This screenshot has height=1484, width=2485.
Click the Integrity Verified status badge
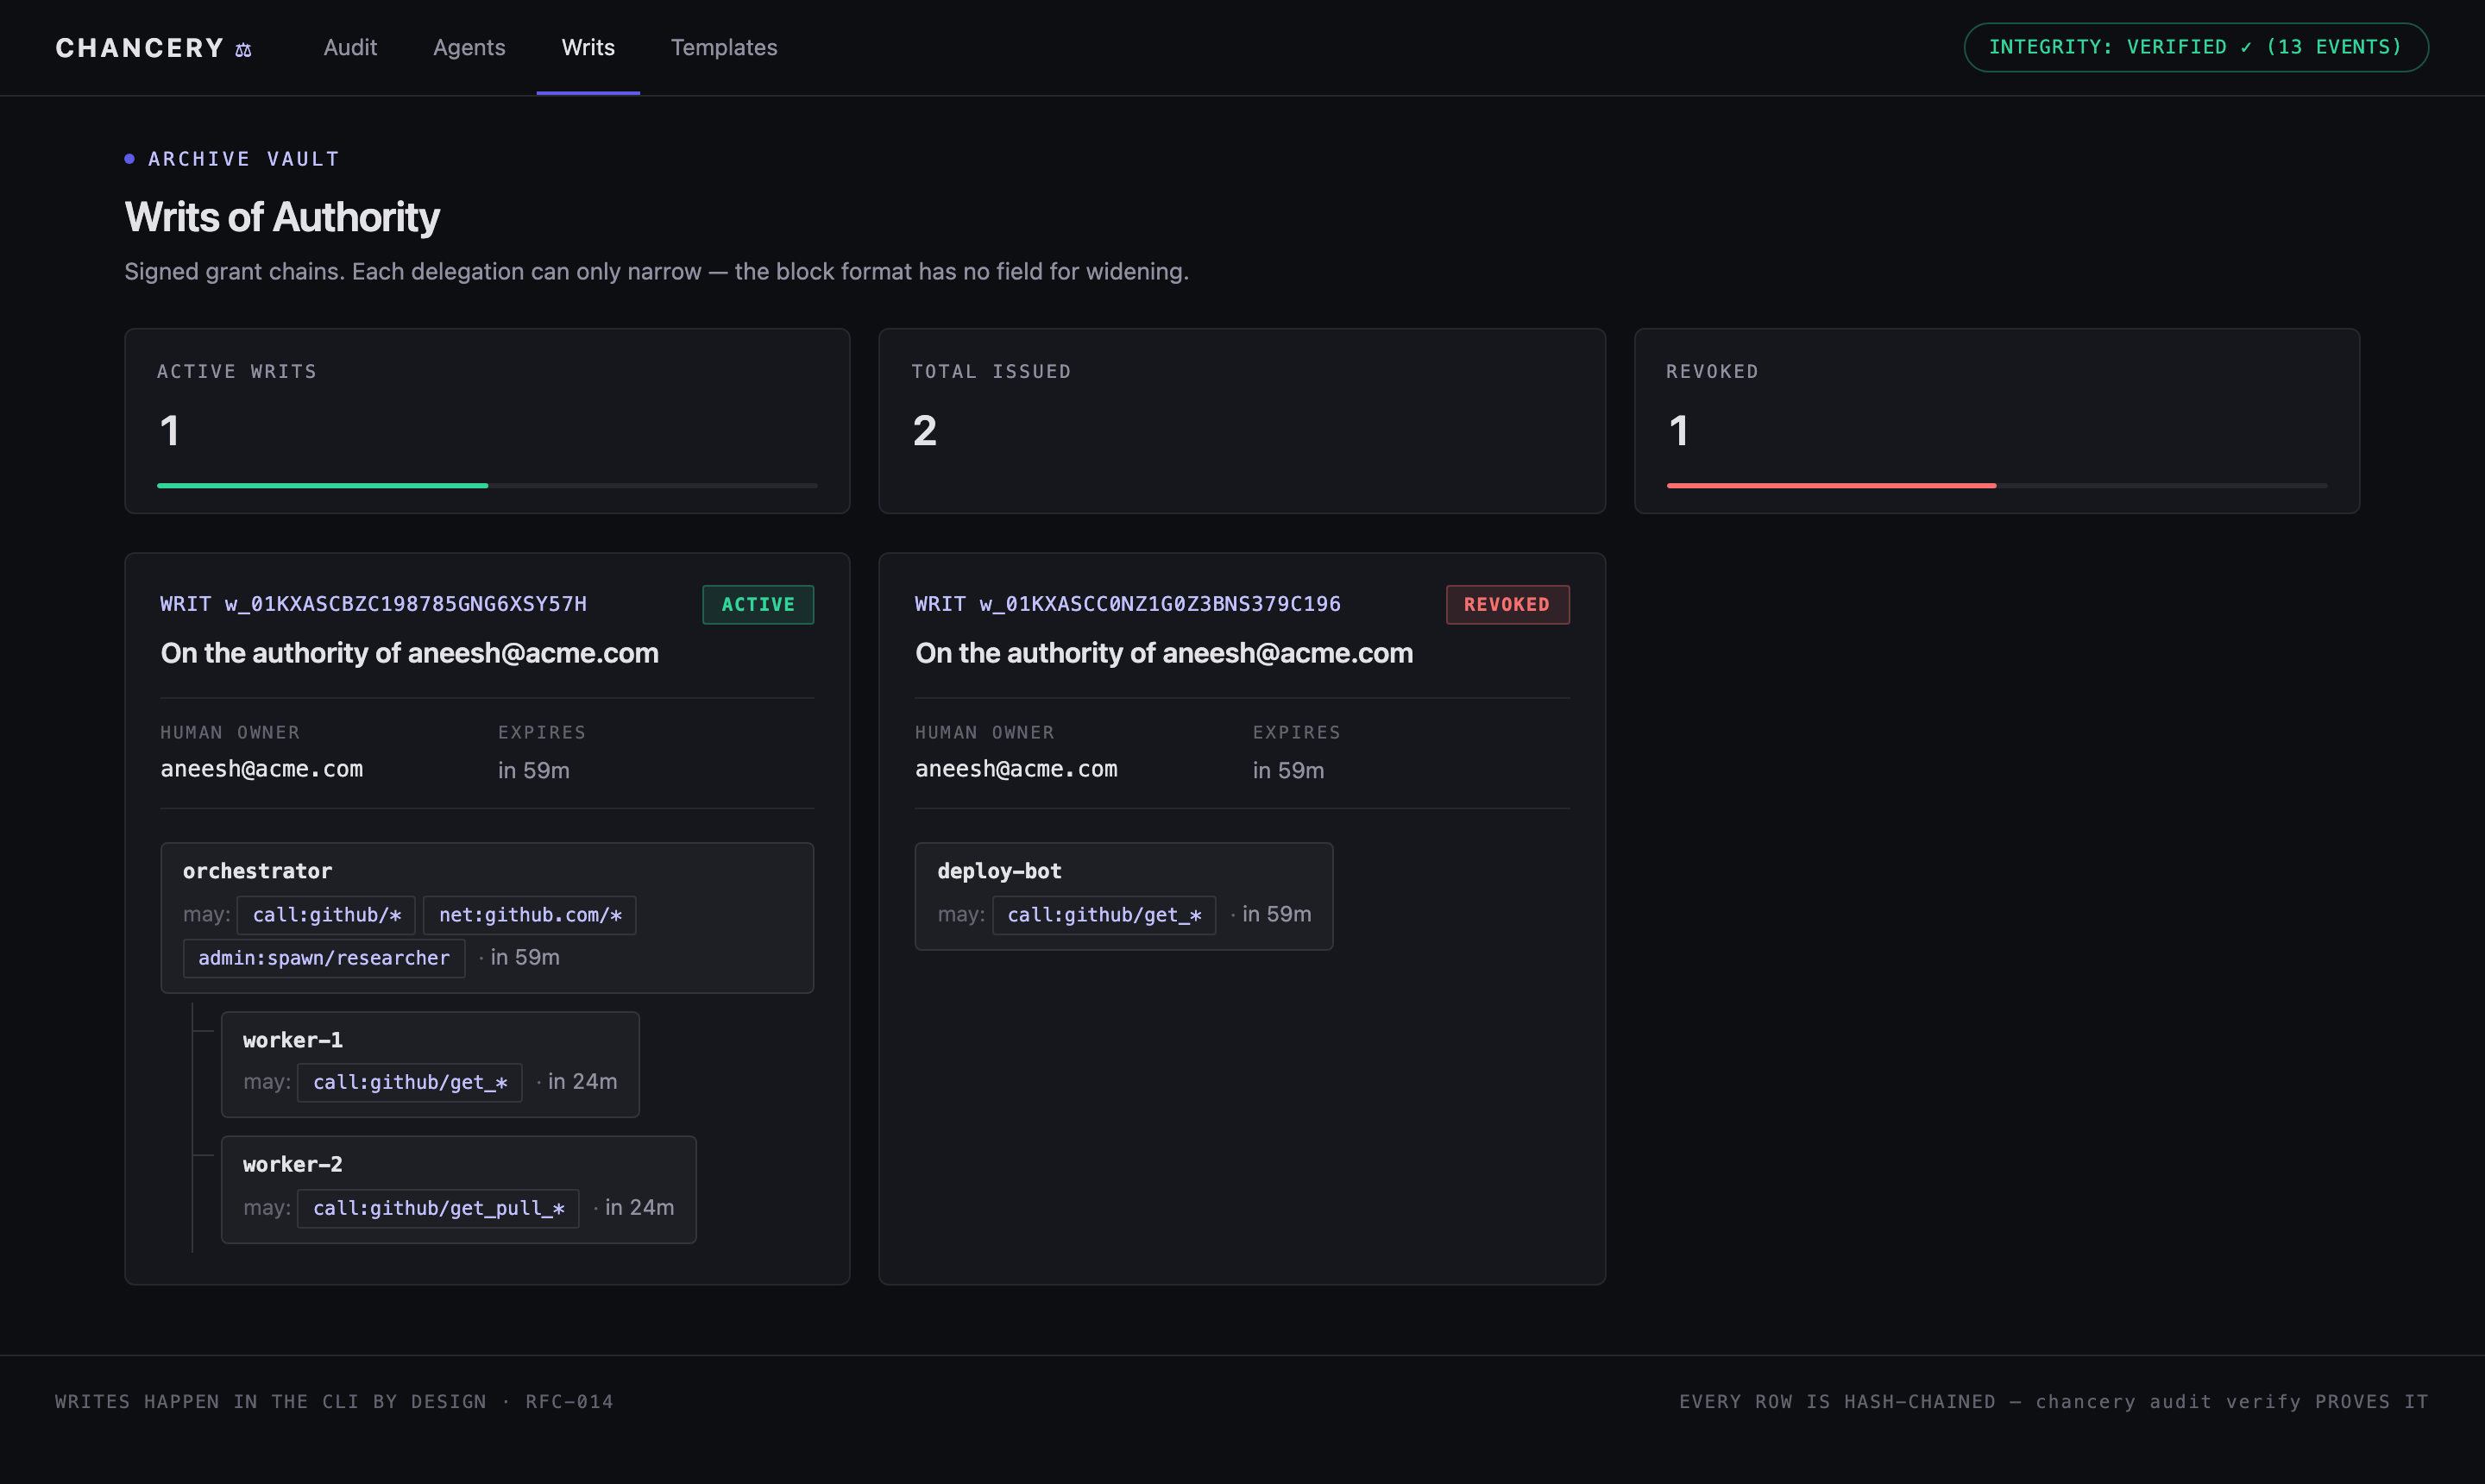[2196, 47]
